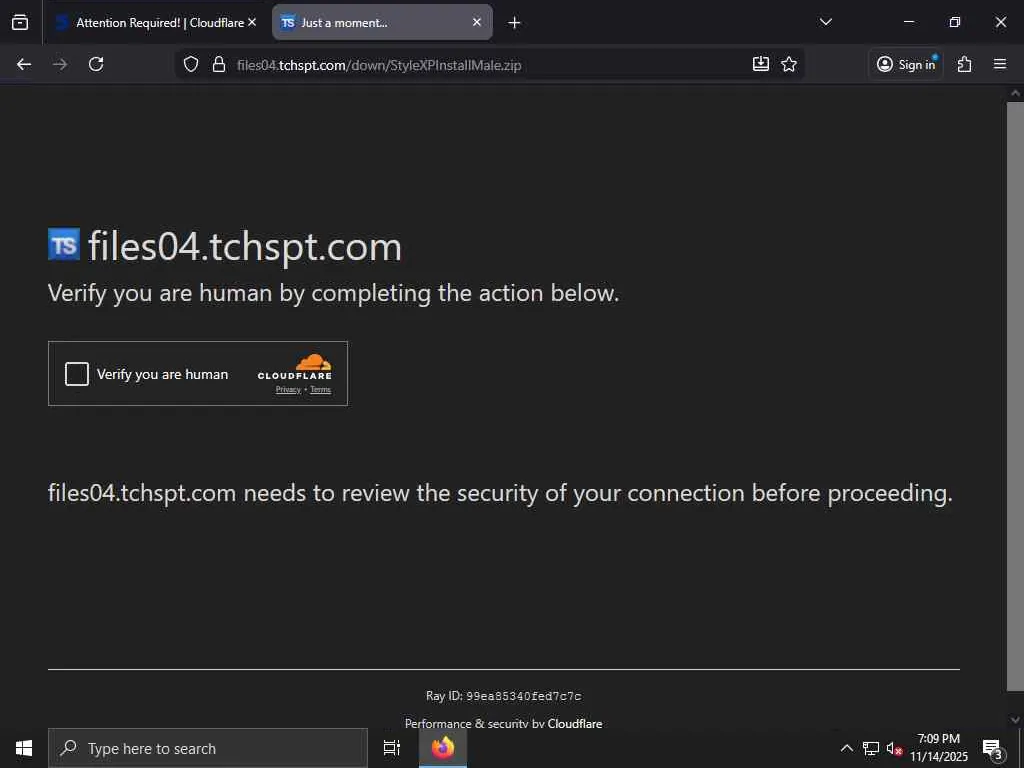Bookmark this page with the star
The width and height of the screenshot is (1024, 768).
789,64
